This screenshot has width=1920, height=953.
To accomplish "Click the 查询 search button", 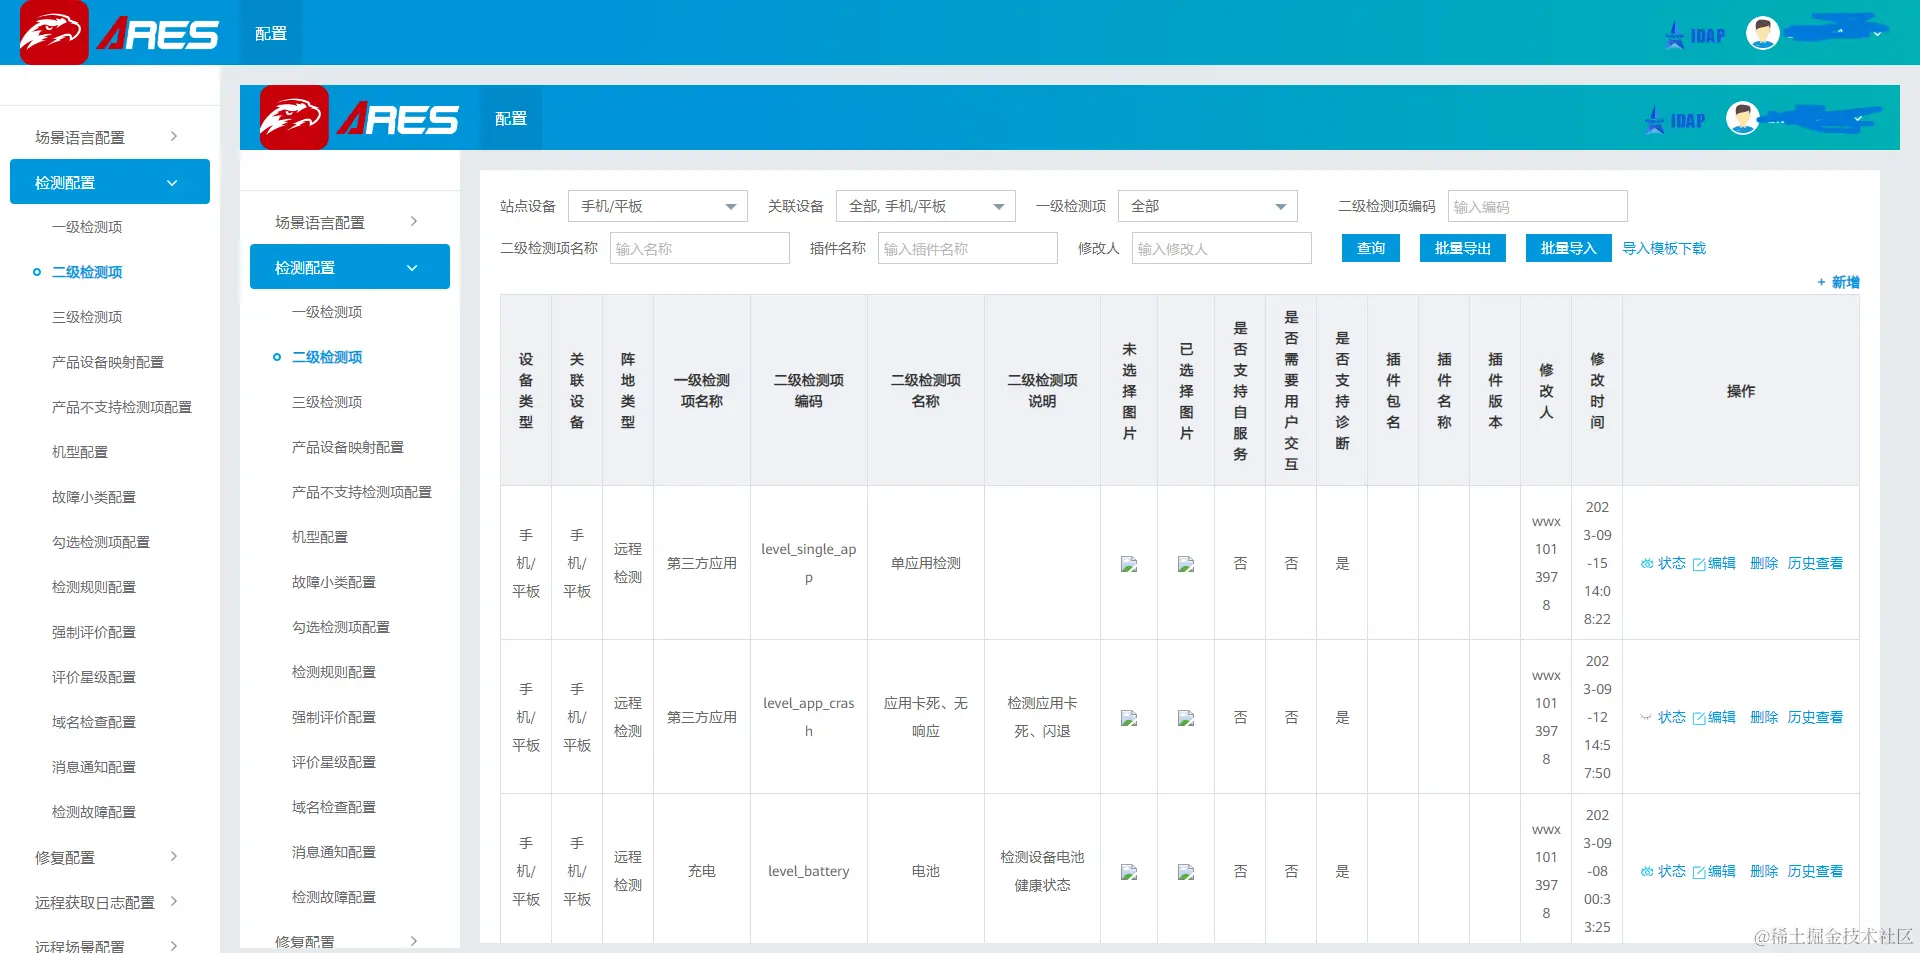I will (x=1371, y=248).
